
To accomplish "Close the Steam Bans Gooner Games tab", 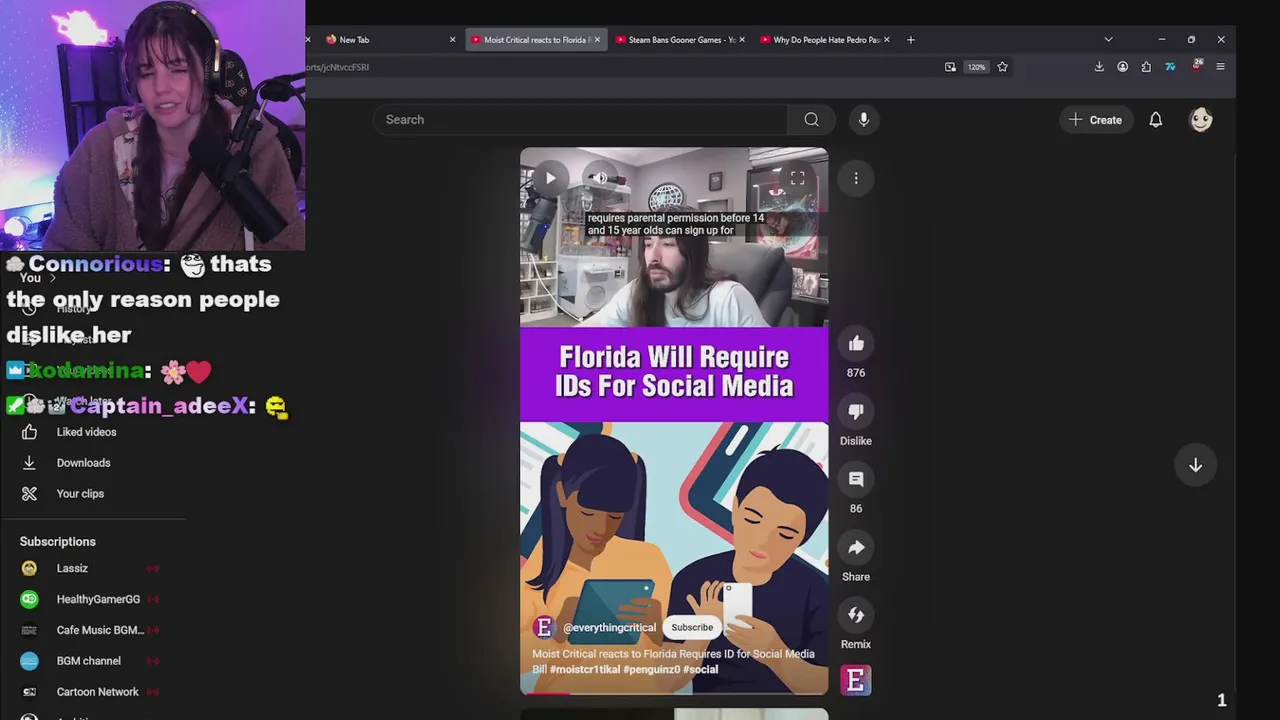I will click(741, 40).
